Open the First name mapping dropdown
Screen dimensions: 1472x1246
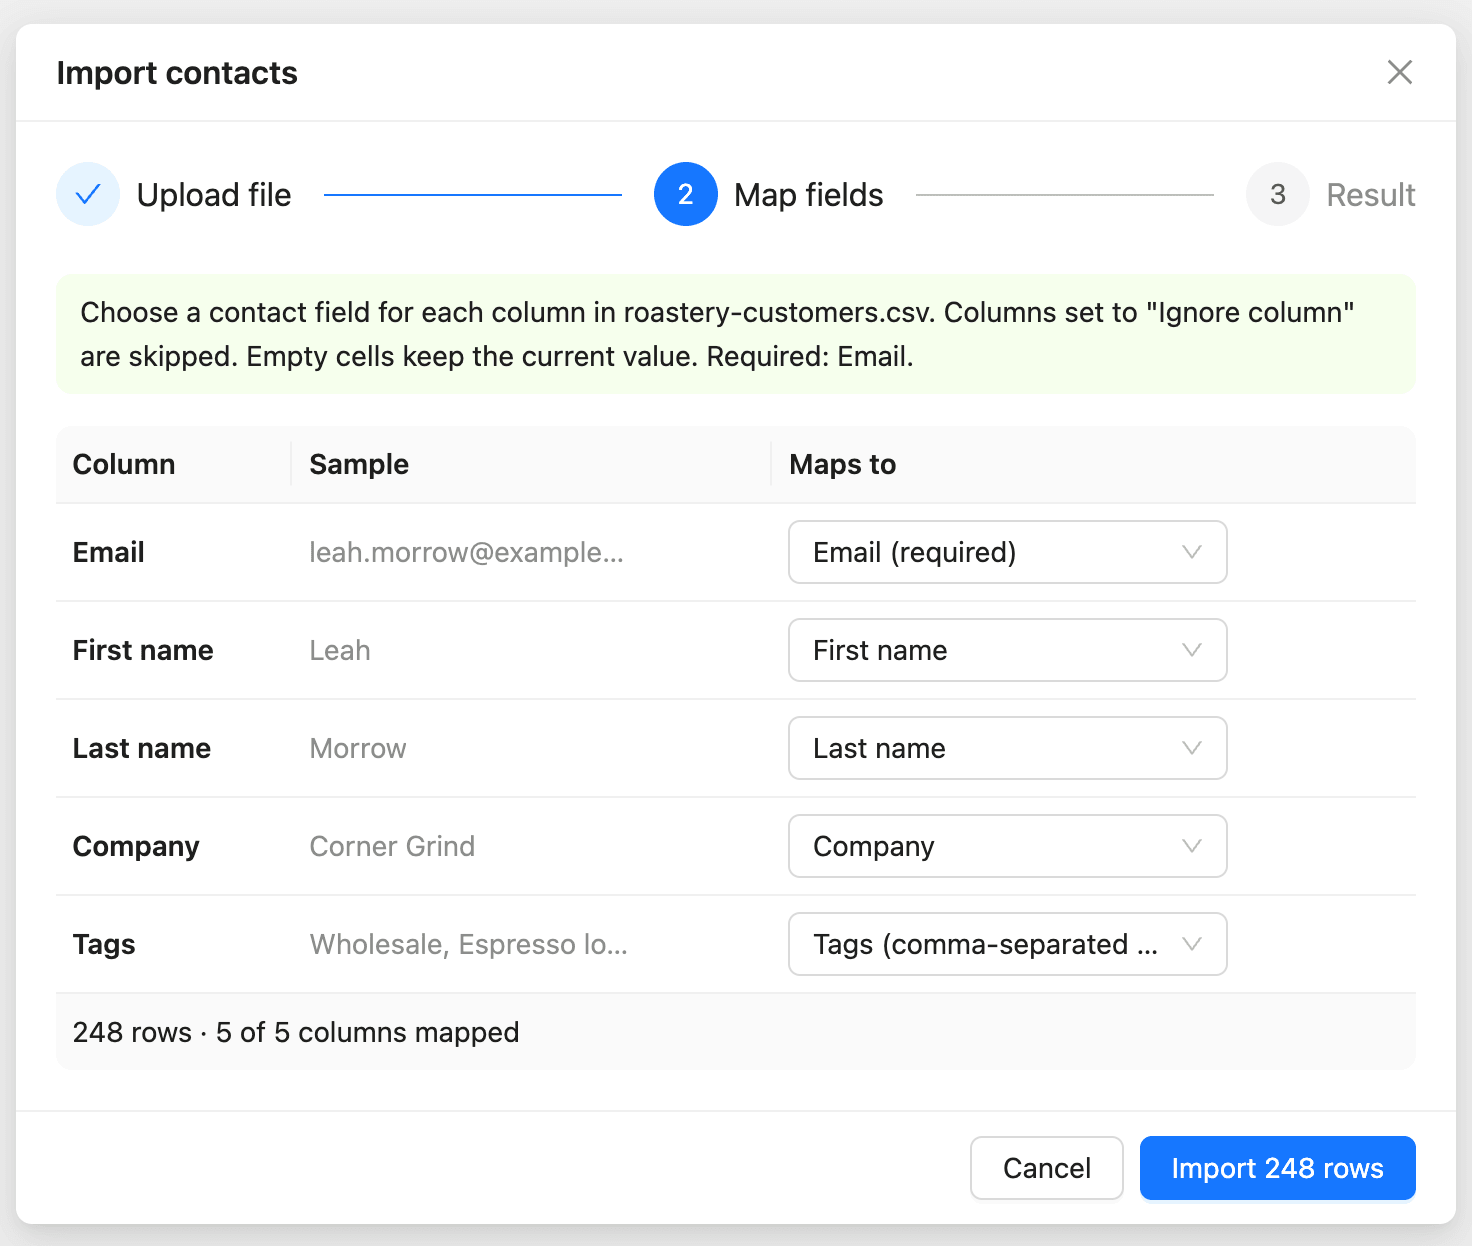1008,650
